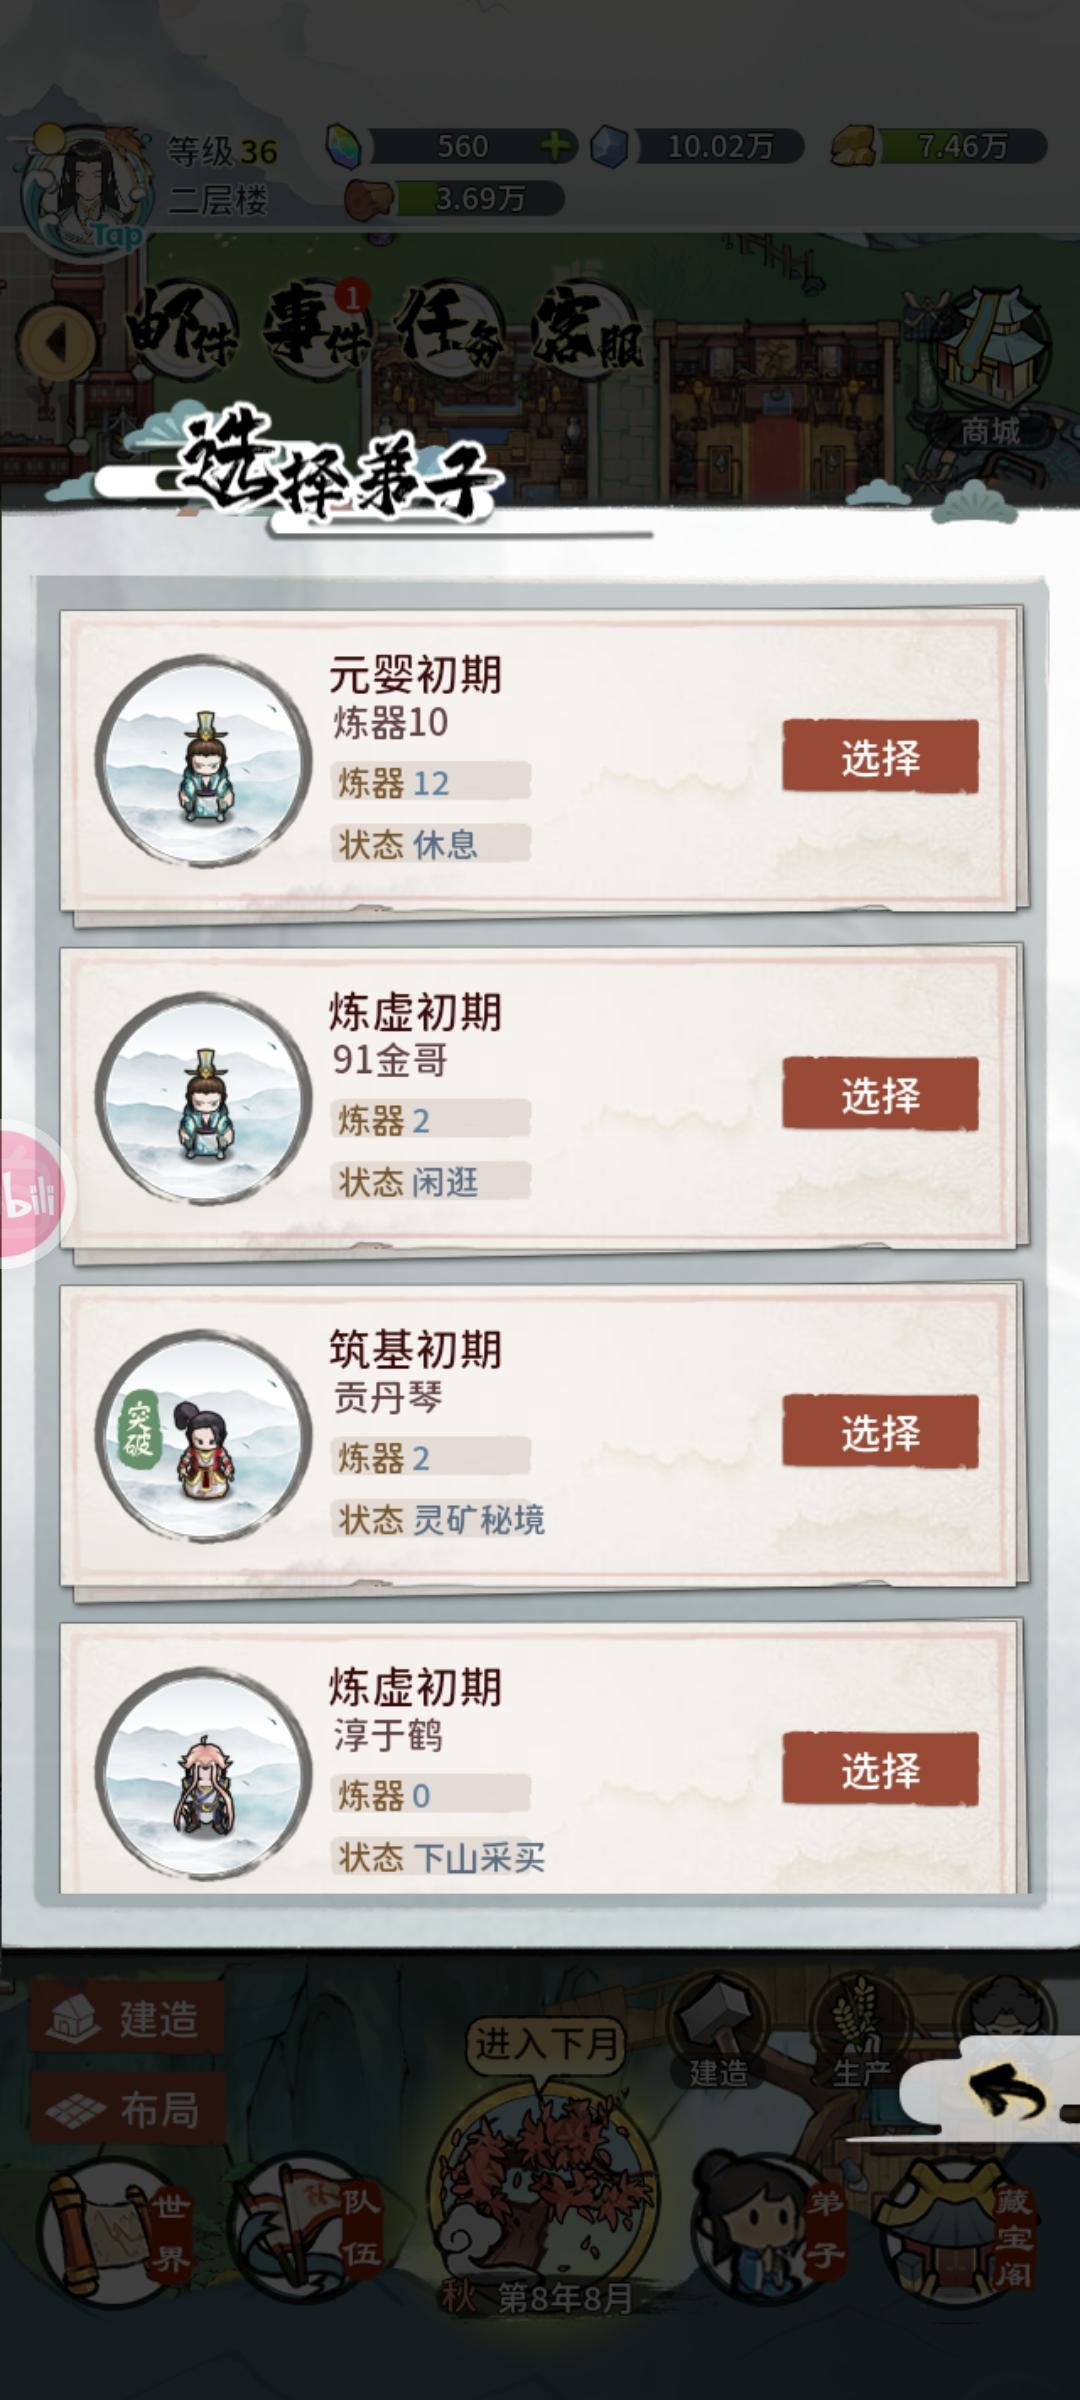1080x2400 pixels.
Task: Open the 事件 events icon with badge
Action: [x=317, y=328]
